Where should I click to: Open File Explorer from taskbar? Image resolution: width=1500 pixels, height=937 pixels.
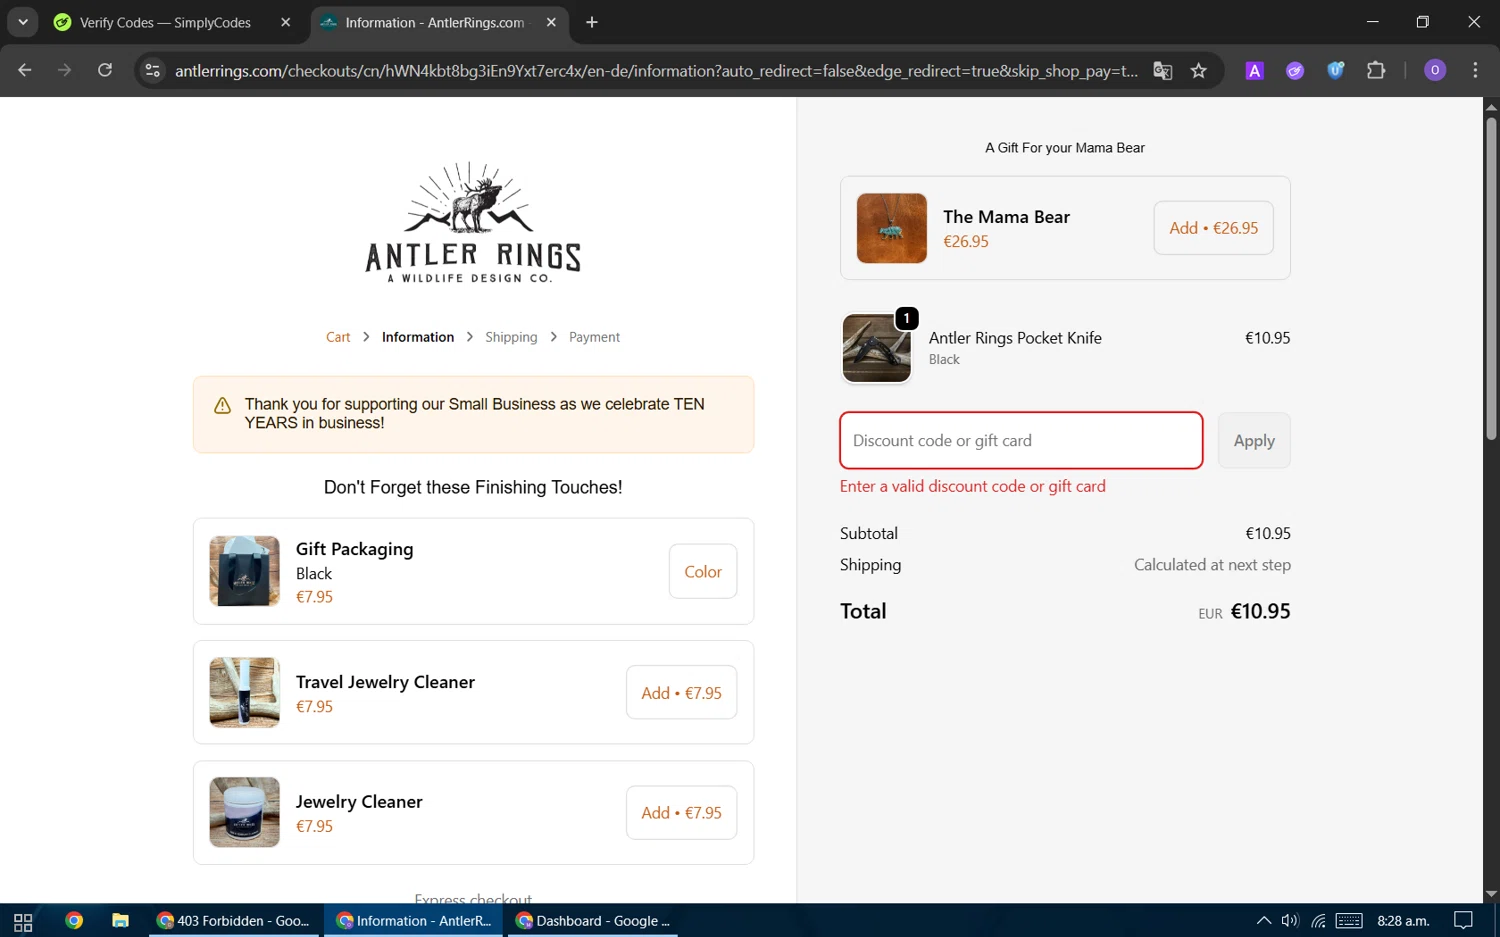[x=120, y=921]
